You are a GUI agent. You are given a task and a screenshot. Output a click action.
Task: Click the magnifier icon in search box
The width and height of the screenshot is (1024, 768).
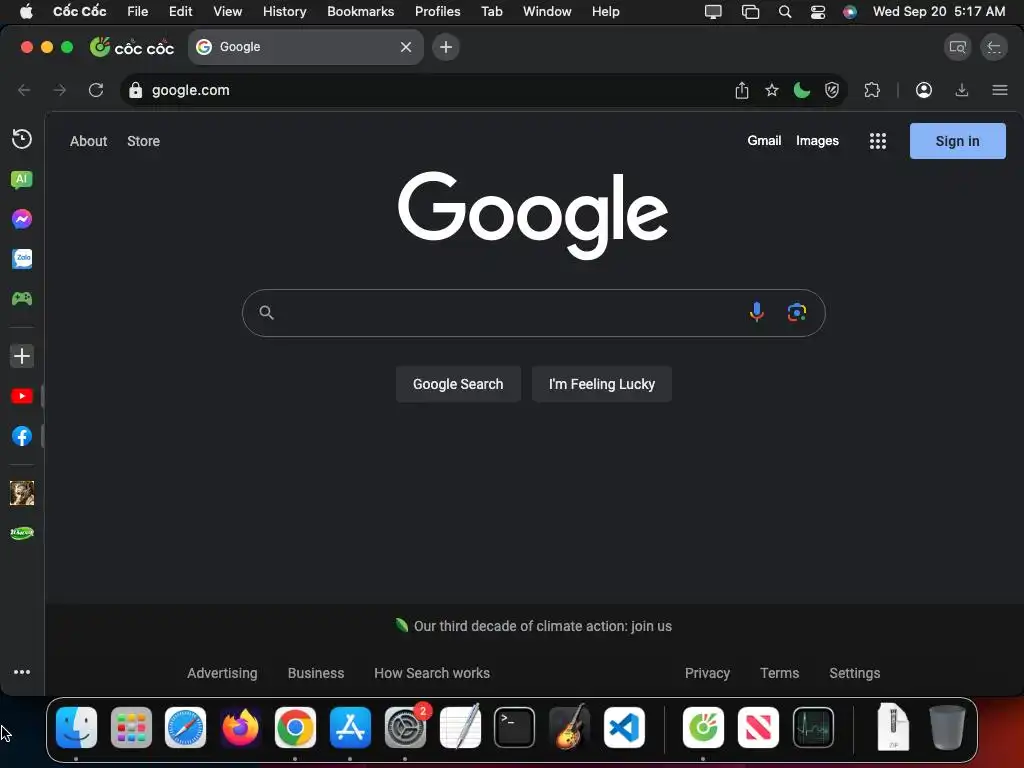click(x=266, y=313)
